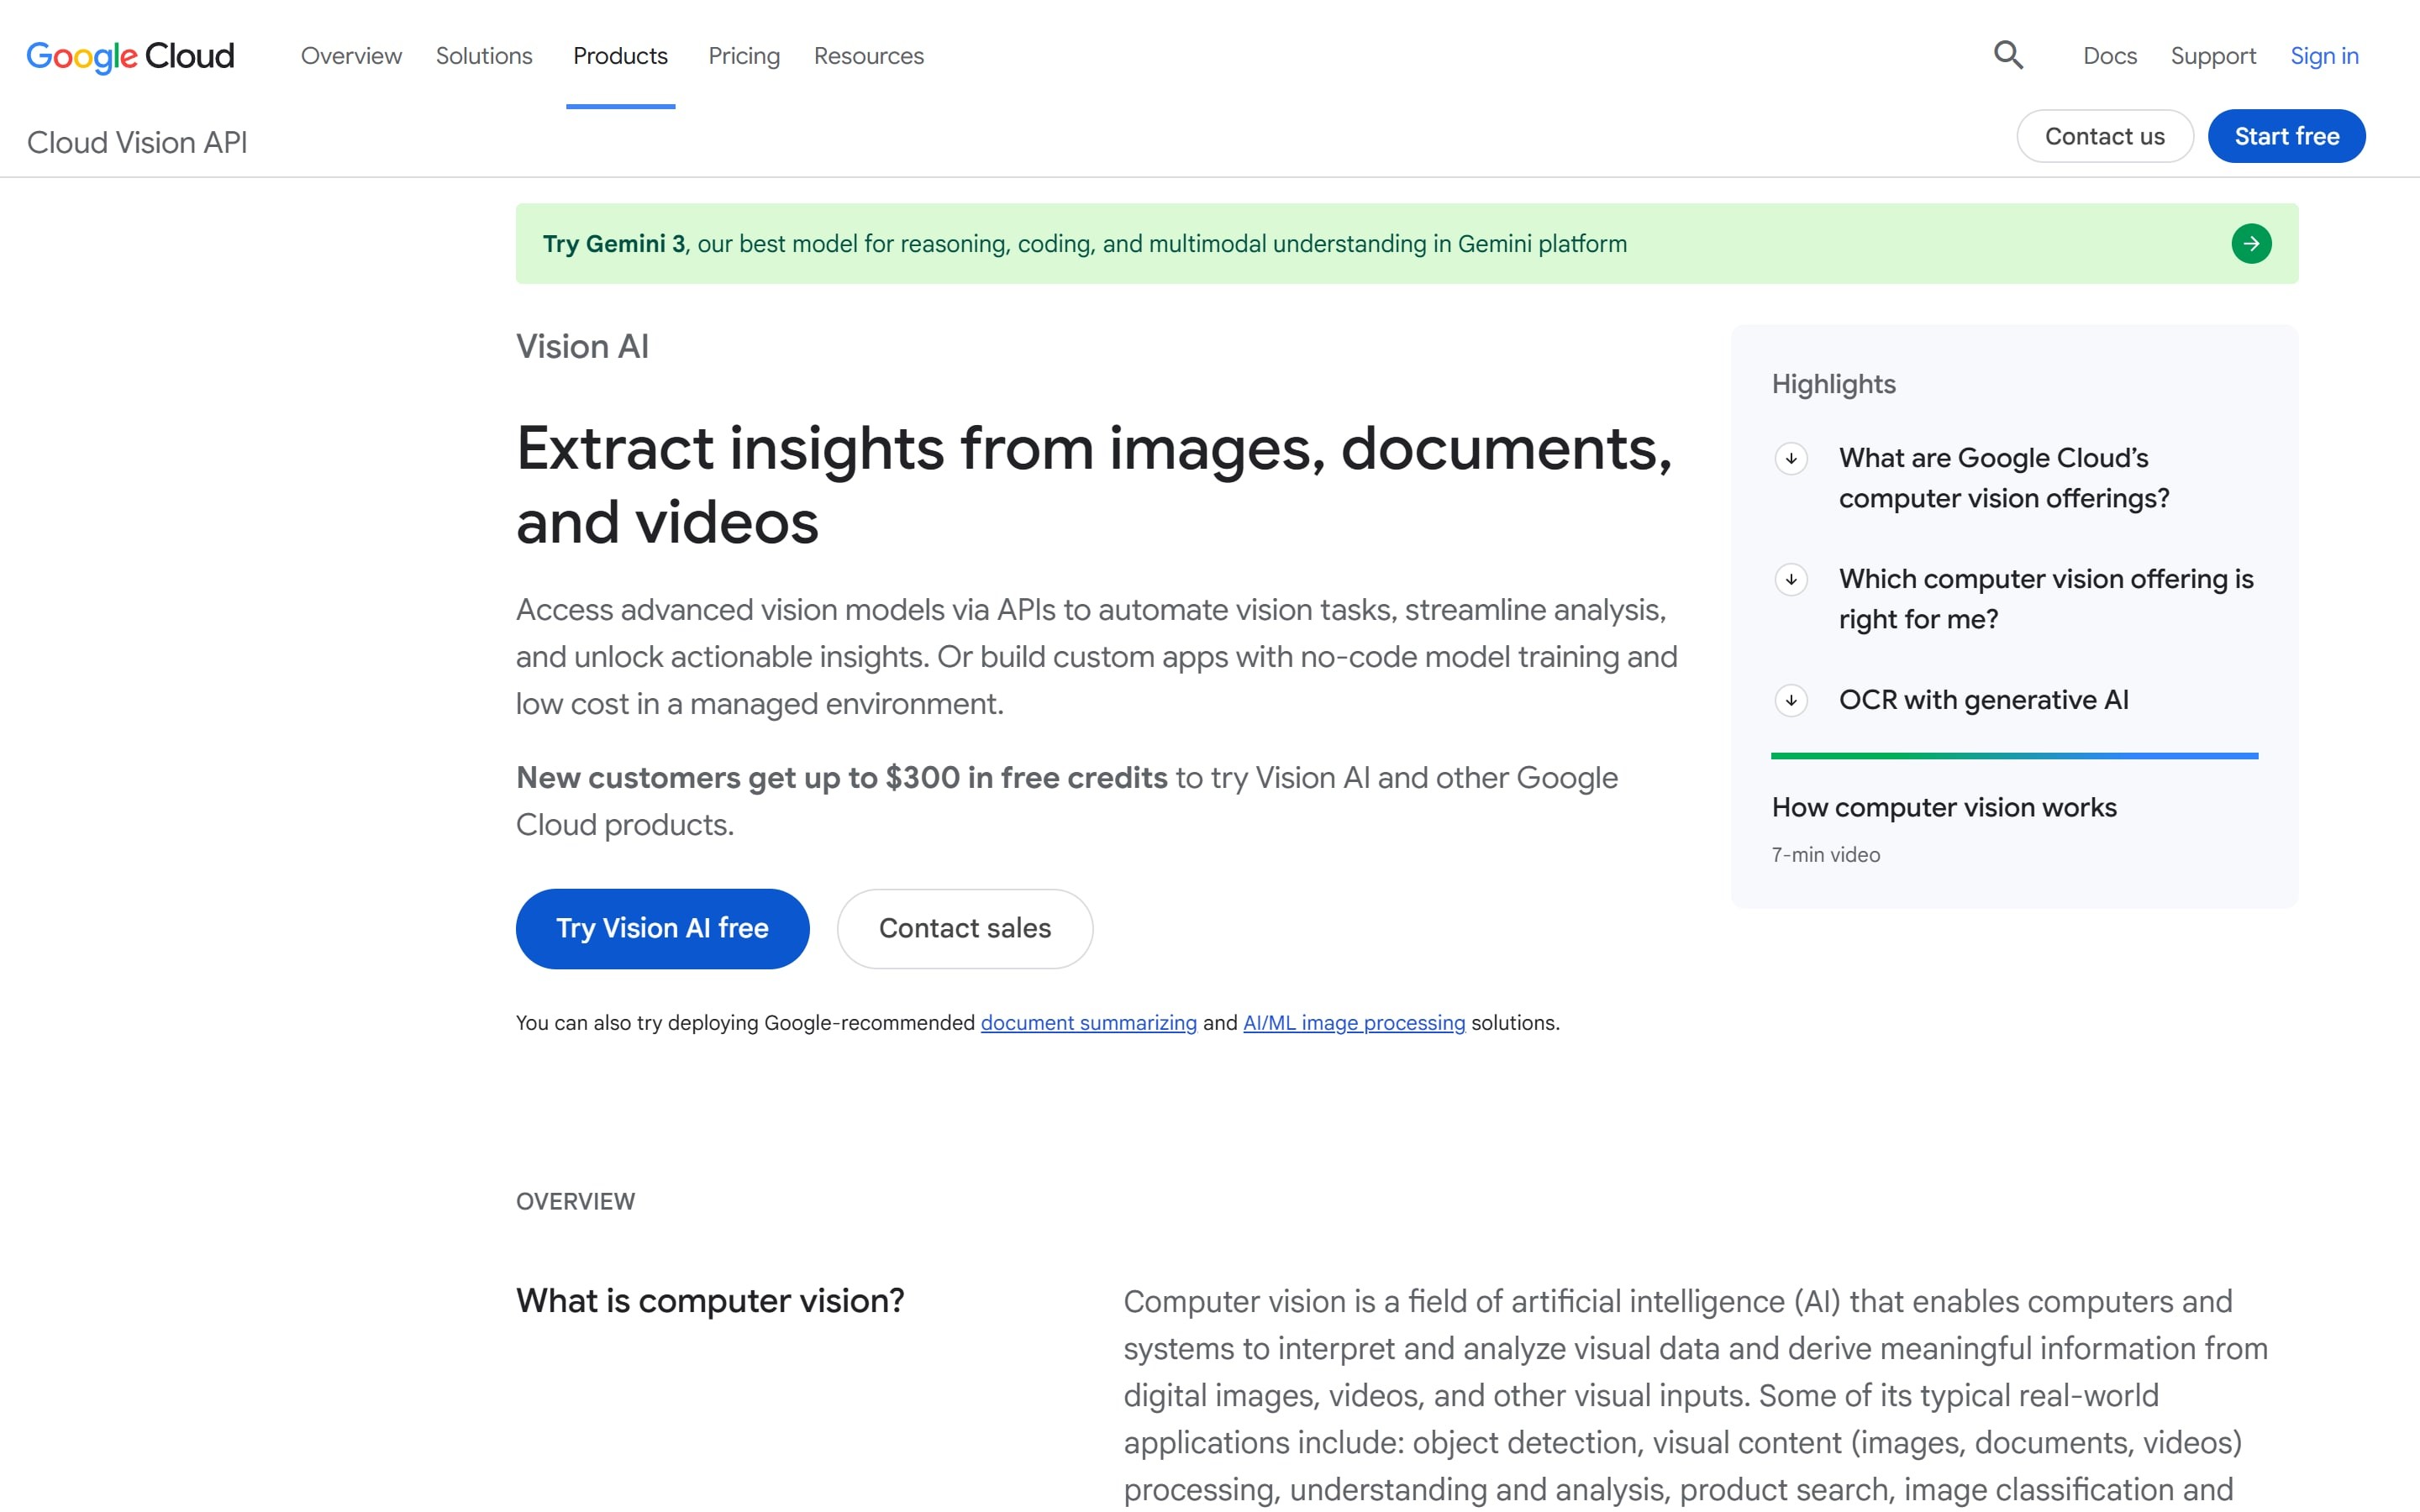
Task: Open the search magnifier icon
Action: point(2008,55)
